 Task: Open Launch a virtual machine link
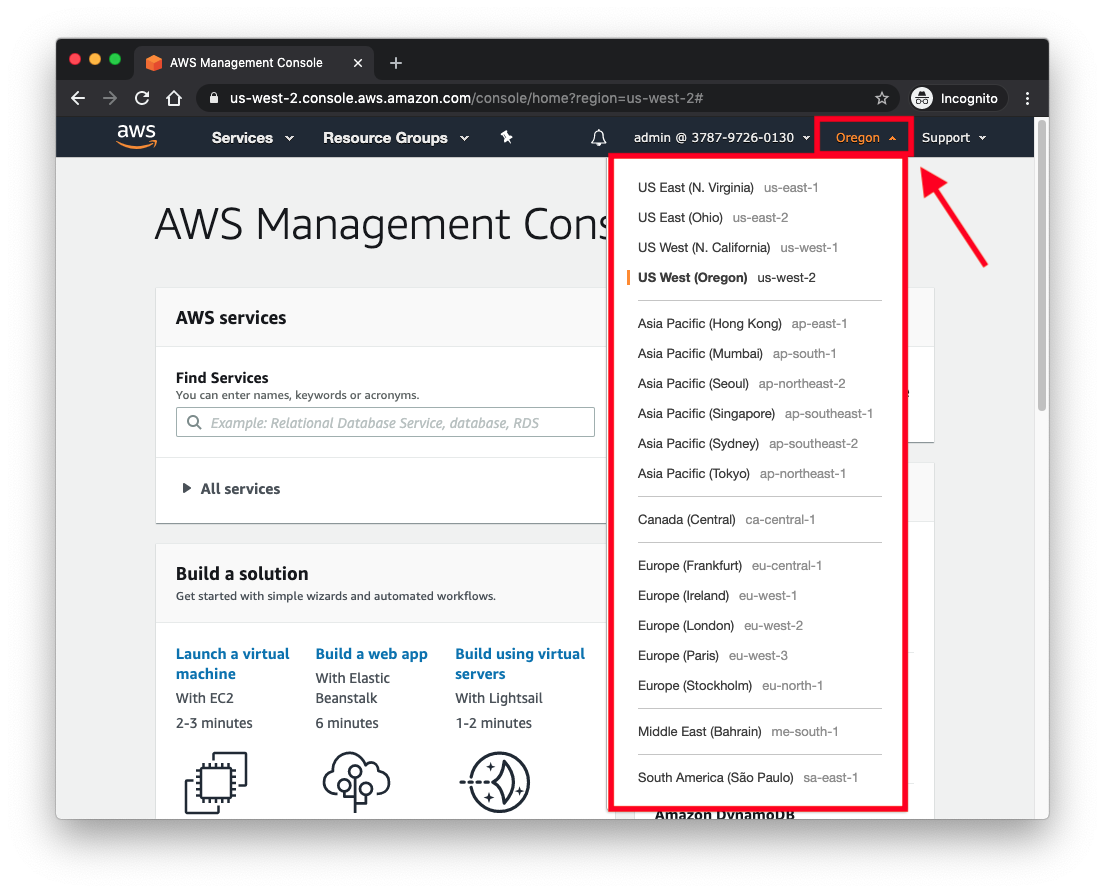pos(233,664)
